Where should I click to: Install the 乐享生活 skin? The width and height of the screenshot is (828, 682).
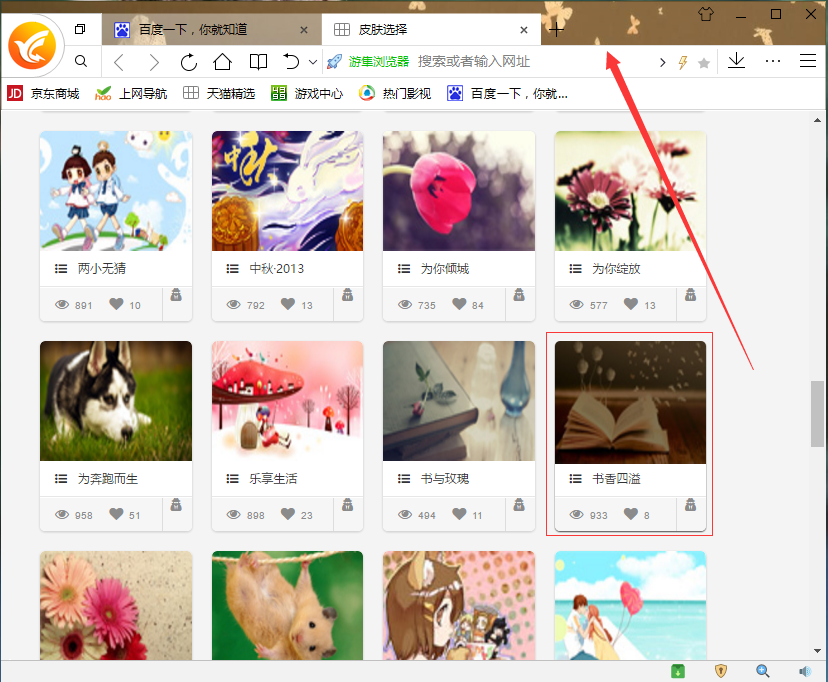pyautogui.click(x=347, y=505)
